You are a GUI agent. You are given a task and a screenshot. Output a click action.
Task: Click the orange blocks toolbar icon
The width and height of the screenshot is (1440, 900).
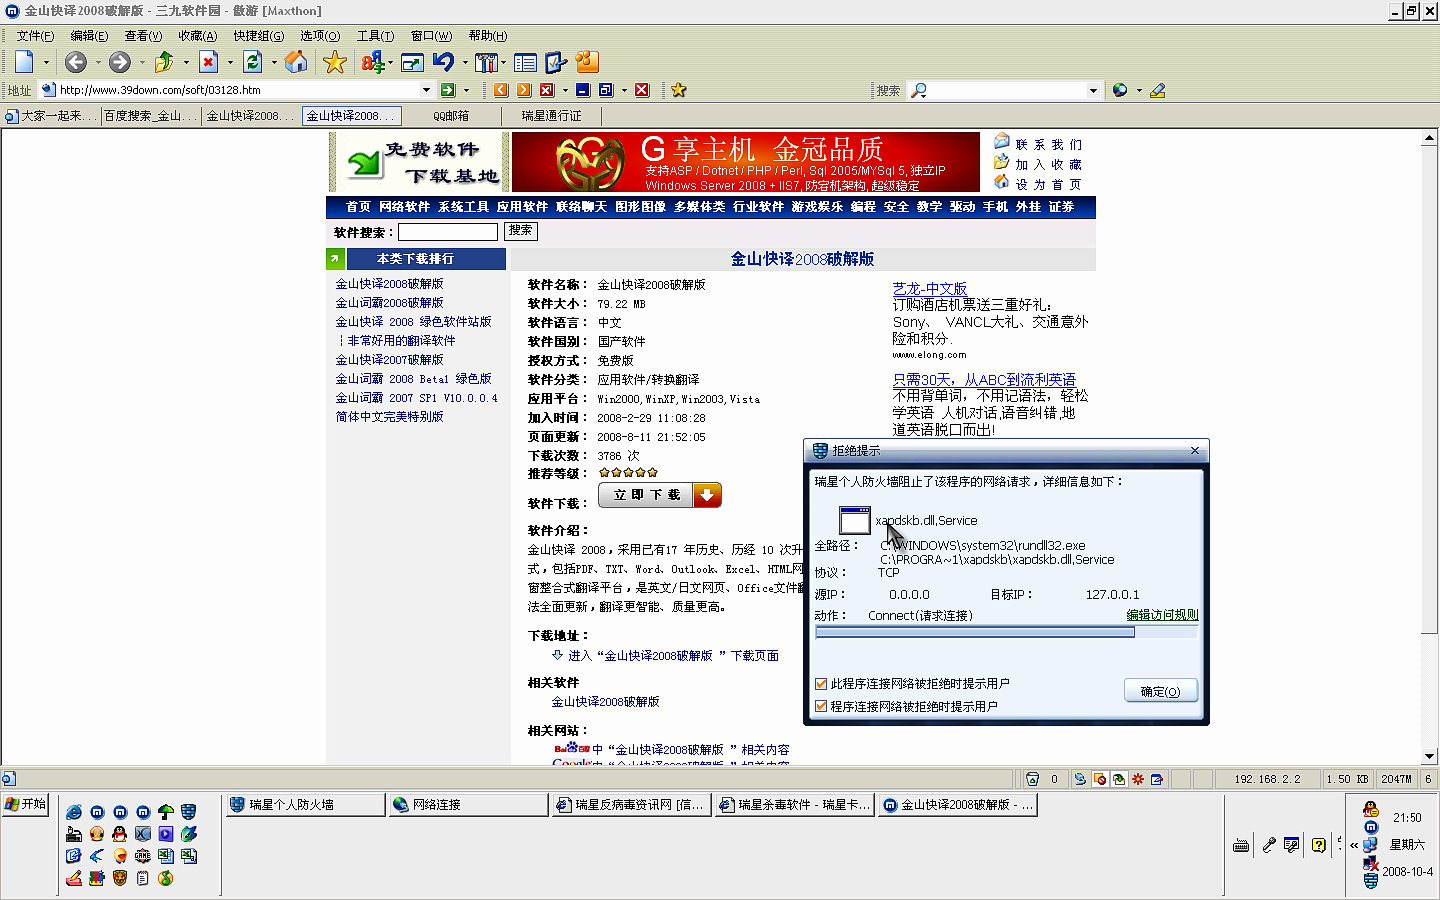coord(587,62)
